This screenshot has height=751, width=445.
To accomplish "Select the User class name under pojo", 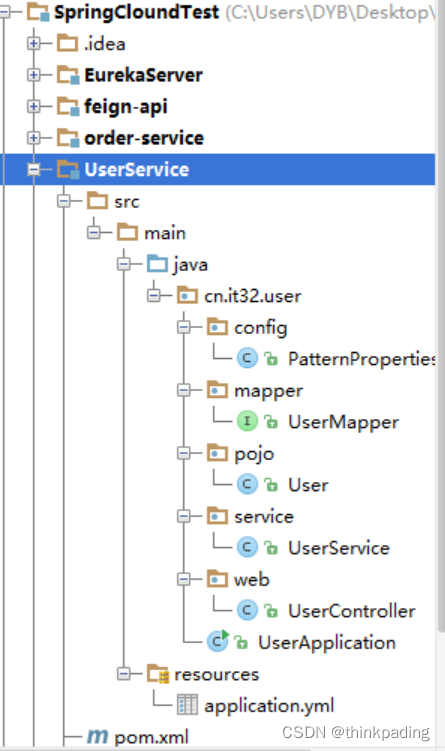I will 308,485.
